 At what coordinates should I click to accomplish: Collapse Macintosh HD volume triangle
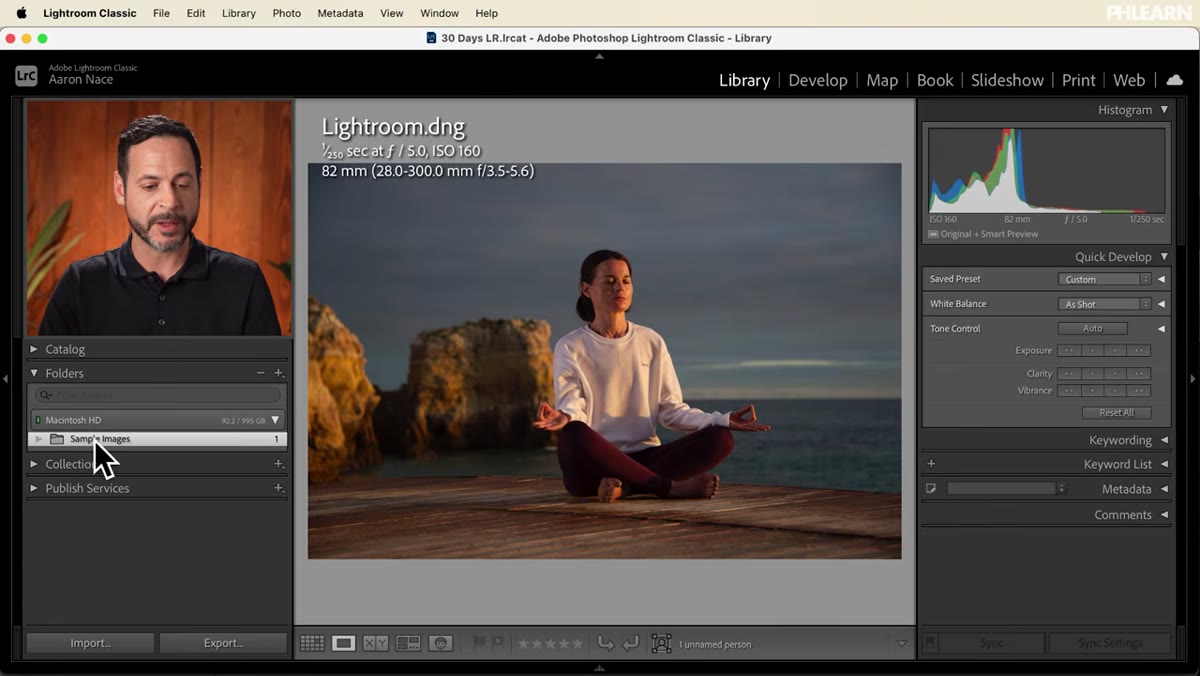click(x=275, y=420)
